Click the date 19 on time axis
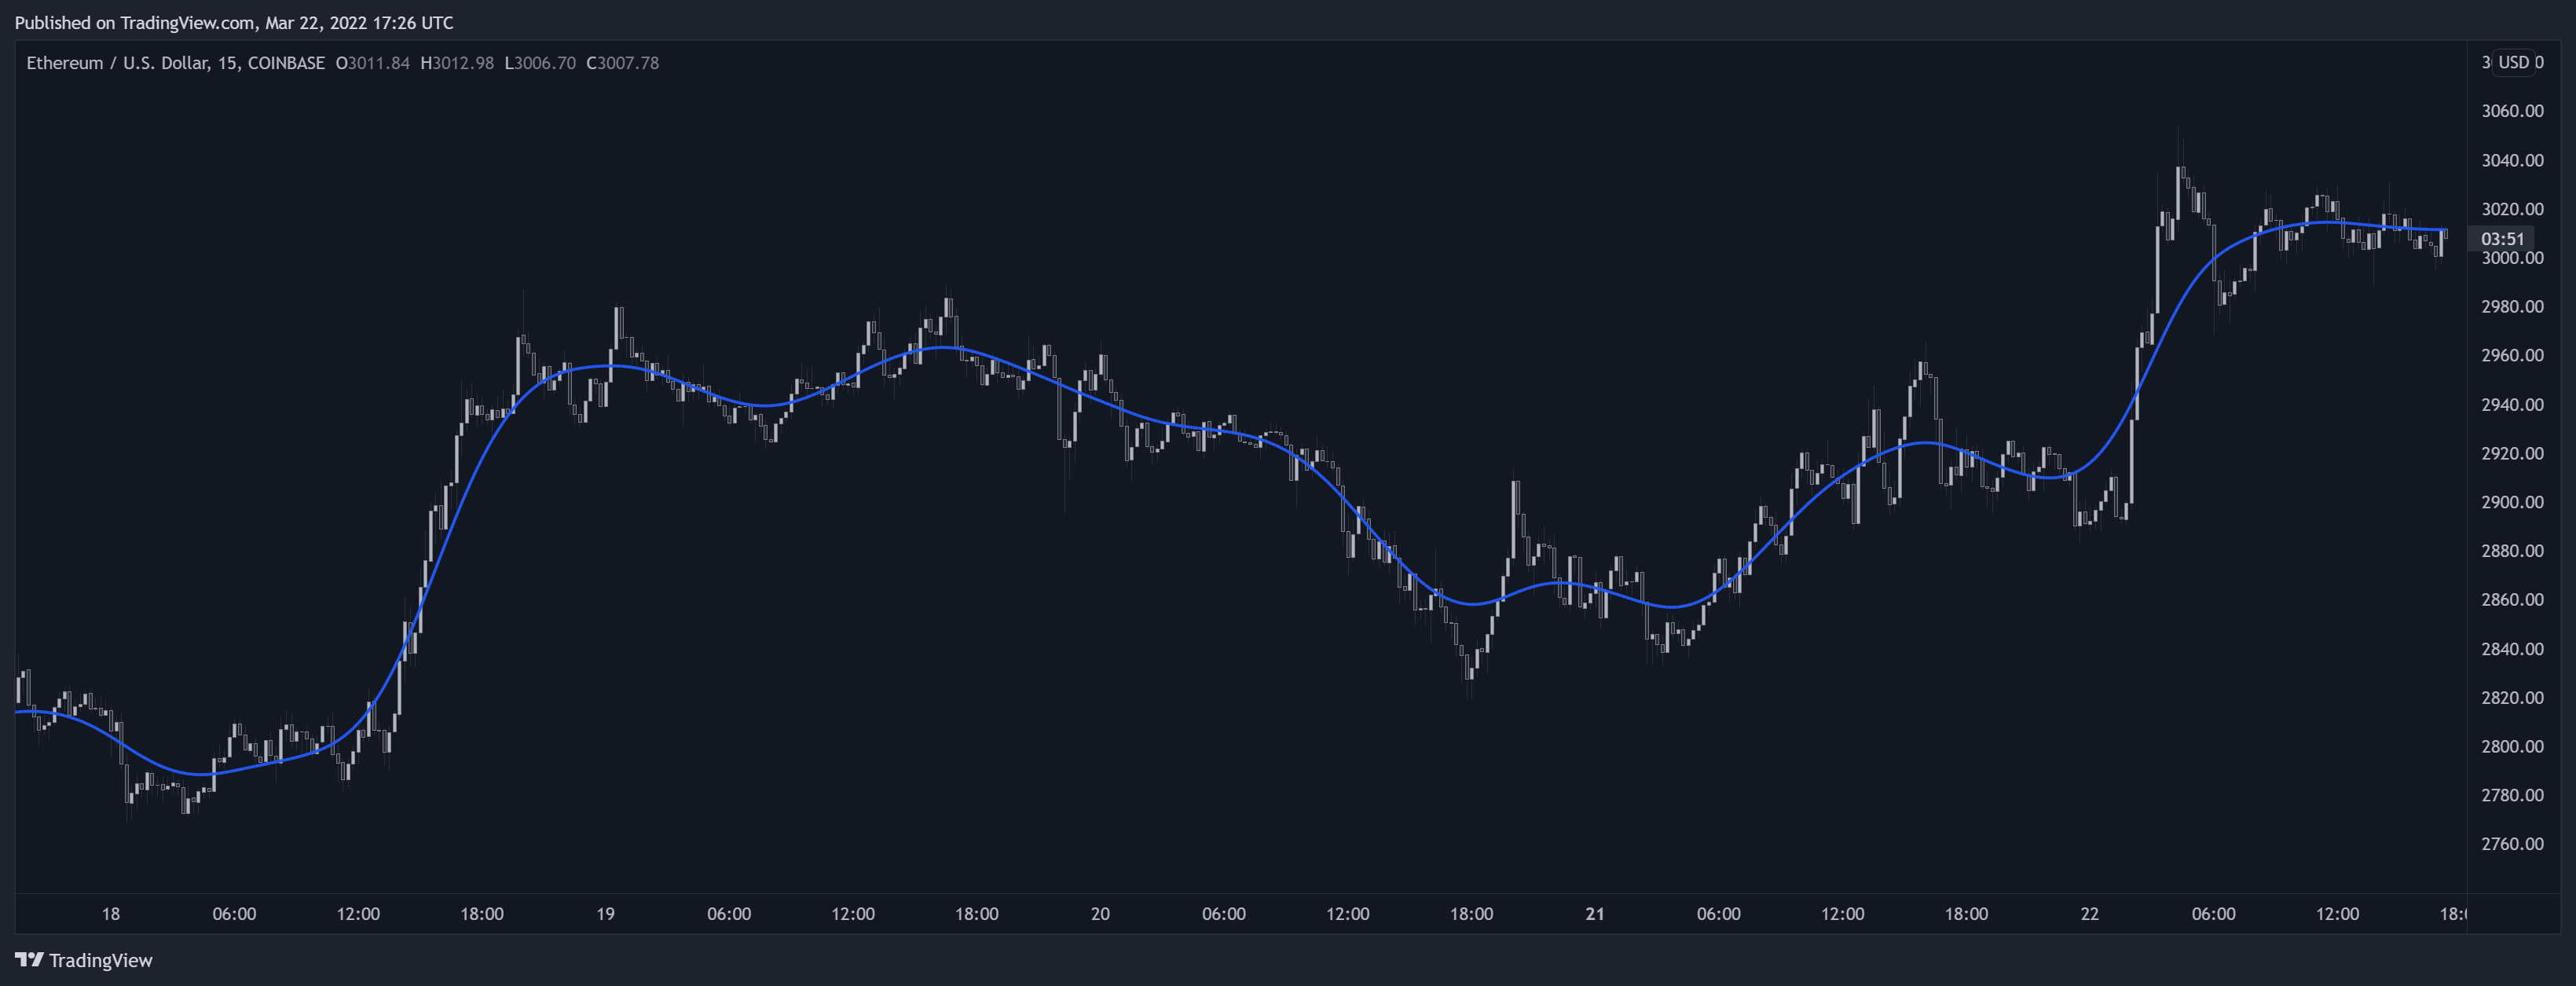2576x986 pixels. tap(605, 914)
